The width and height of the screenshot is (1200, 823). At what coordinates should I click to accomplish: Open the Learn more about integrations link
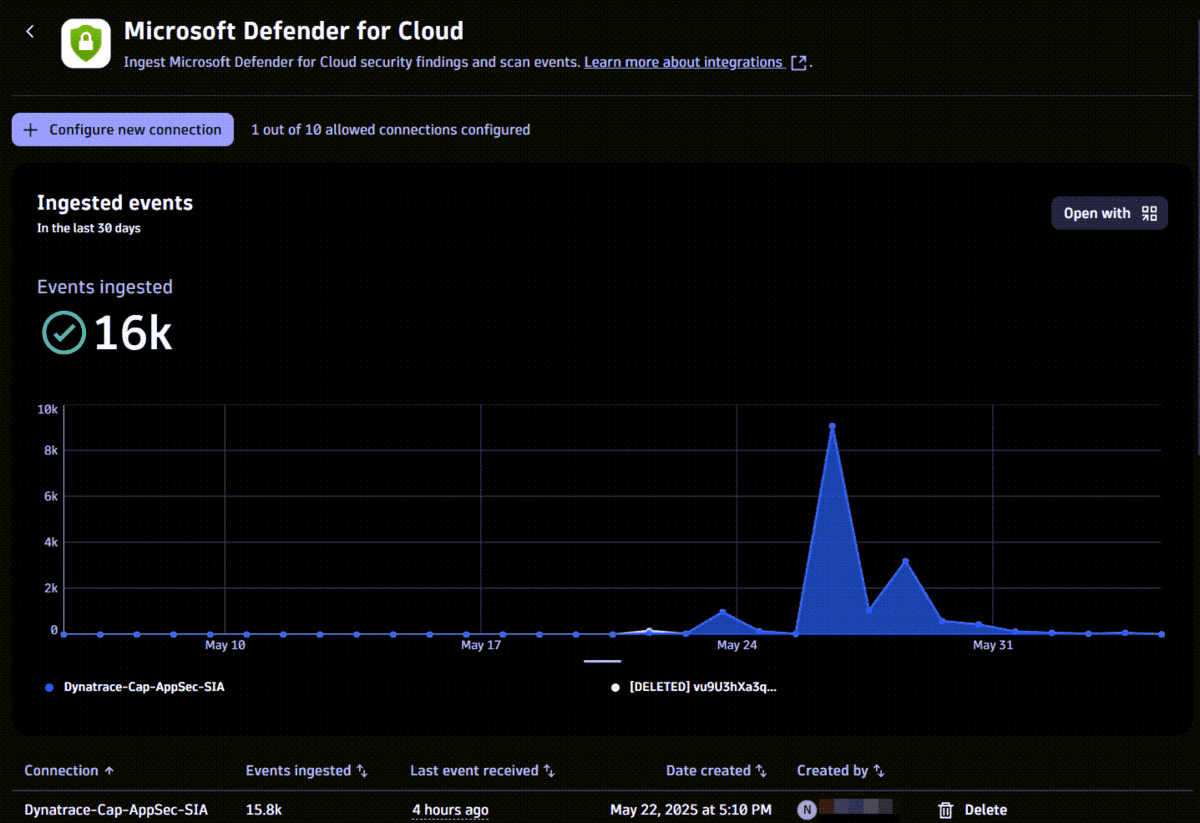(684, 61)
